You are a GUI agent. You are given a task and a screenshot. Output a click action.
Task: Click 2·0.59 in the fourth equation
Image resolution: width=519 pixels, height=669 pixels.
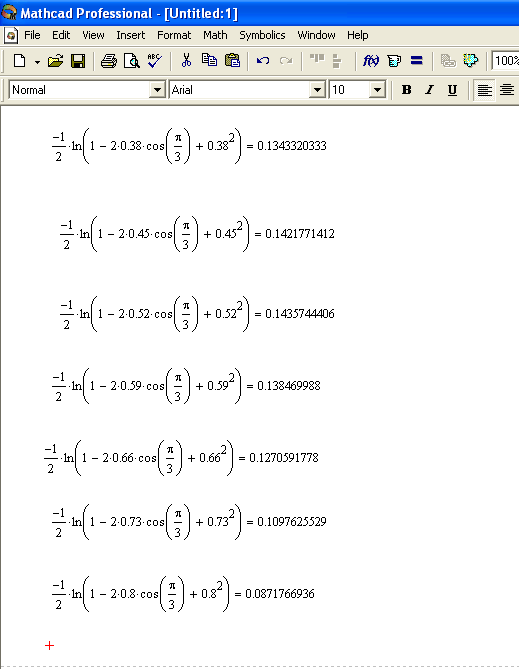tap(126, 386)
